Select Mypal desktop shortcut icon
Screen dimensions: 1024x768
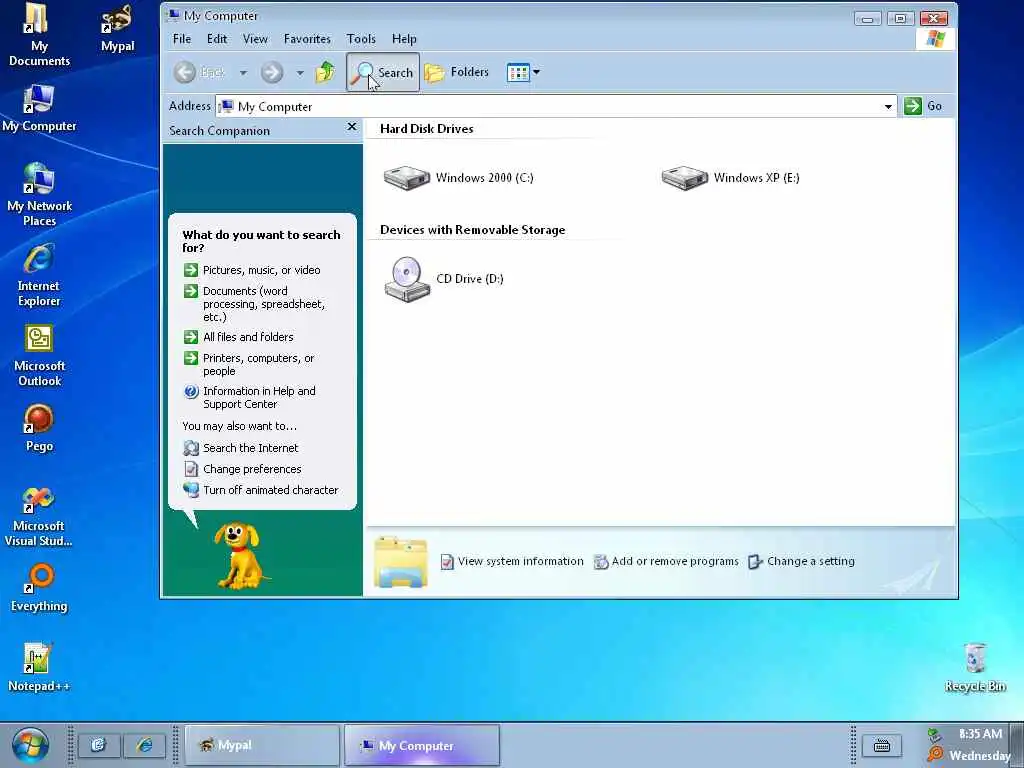117,29
